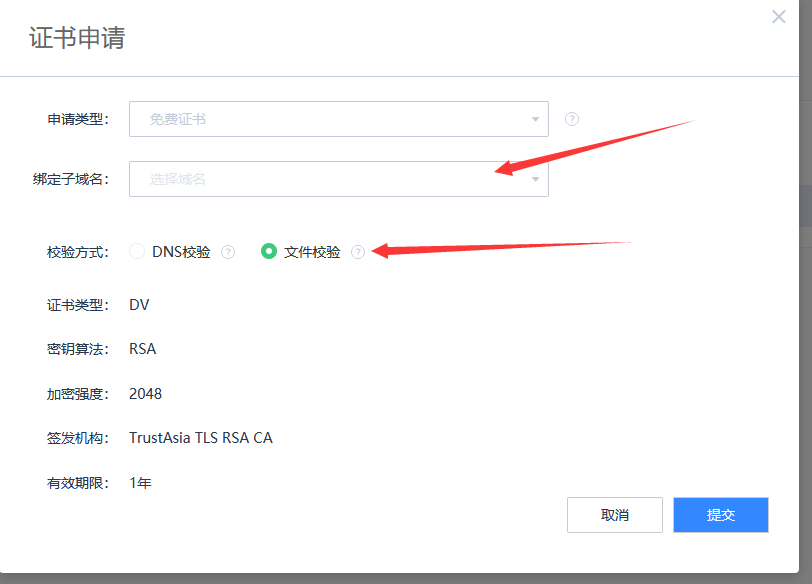
Task: Click the help icon beside 申请类型 dropdown
Action: pyautogui.click(x=572, y=119)
